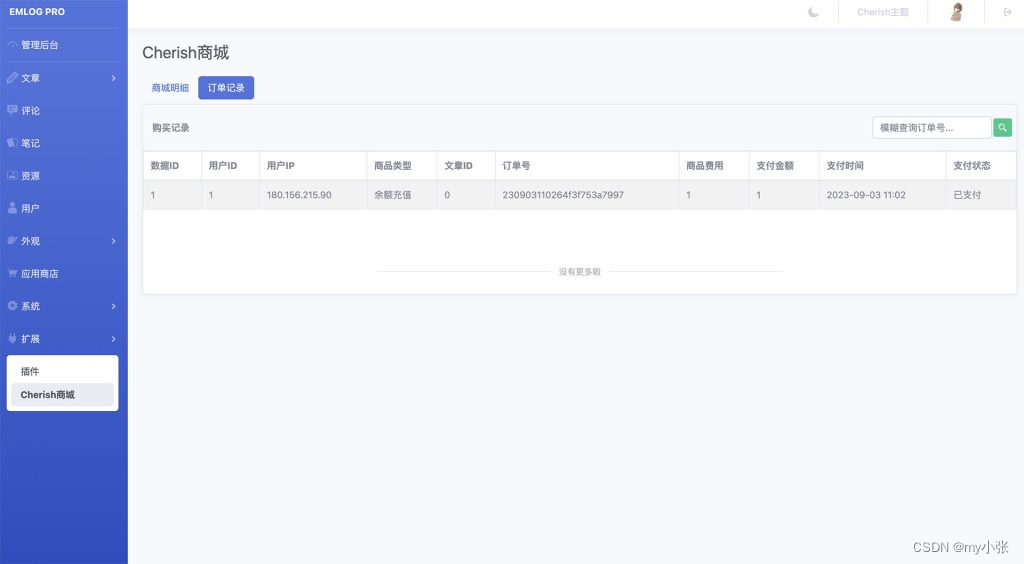The height and width of the screenshot is (564, 1024).
Task: Click the dashboard gauge icon
Action: point(12,44)
